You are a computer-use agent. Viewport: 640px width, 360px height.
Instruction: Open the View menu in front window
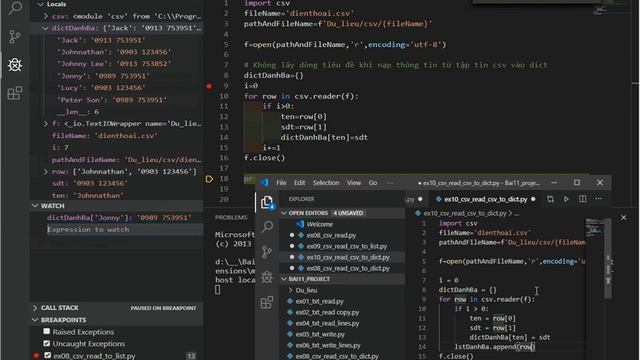354,183
